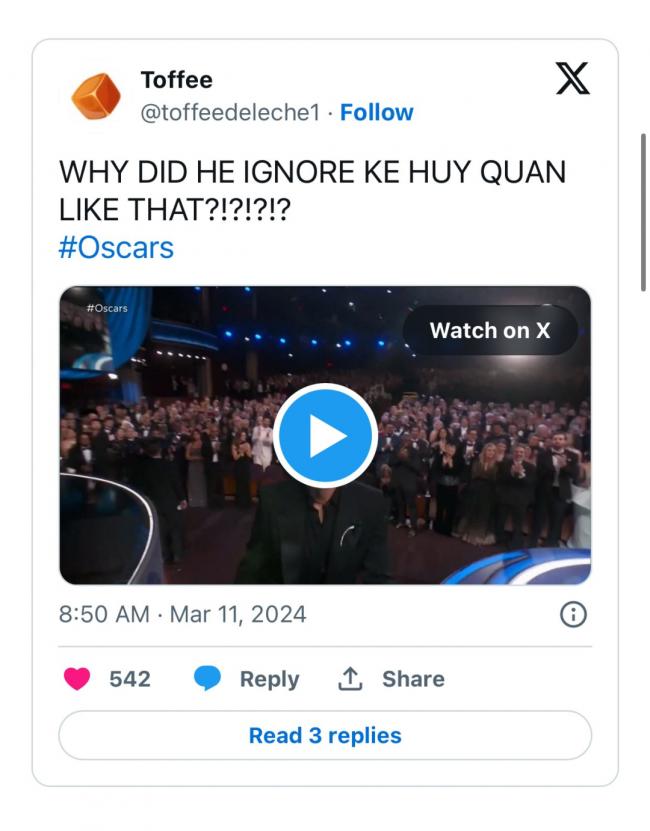Click the 542 likes count
Screen dimensions: 650x831
(130, 679)
